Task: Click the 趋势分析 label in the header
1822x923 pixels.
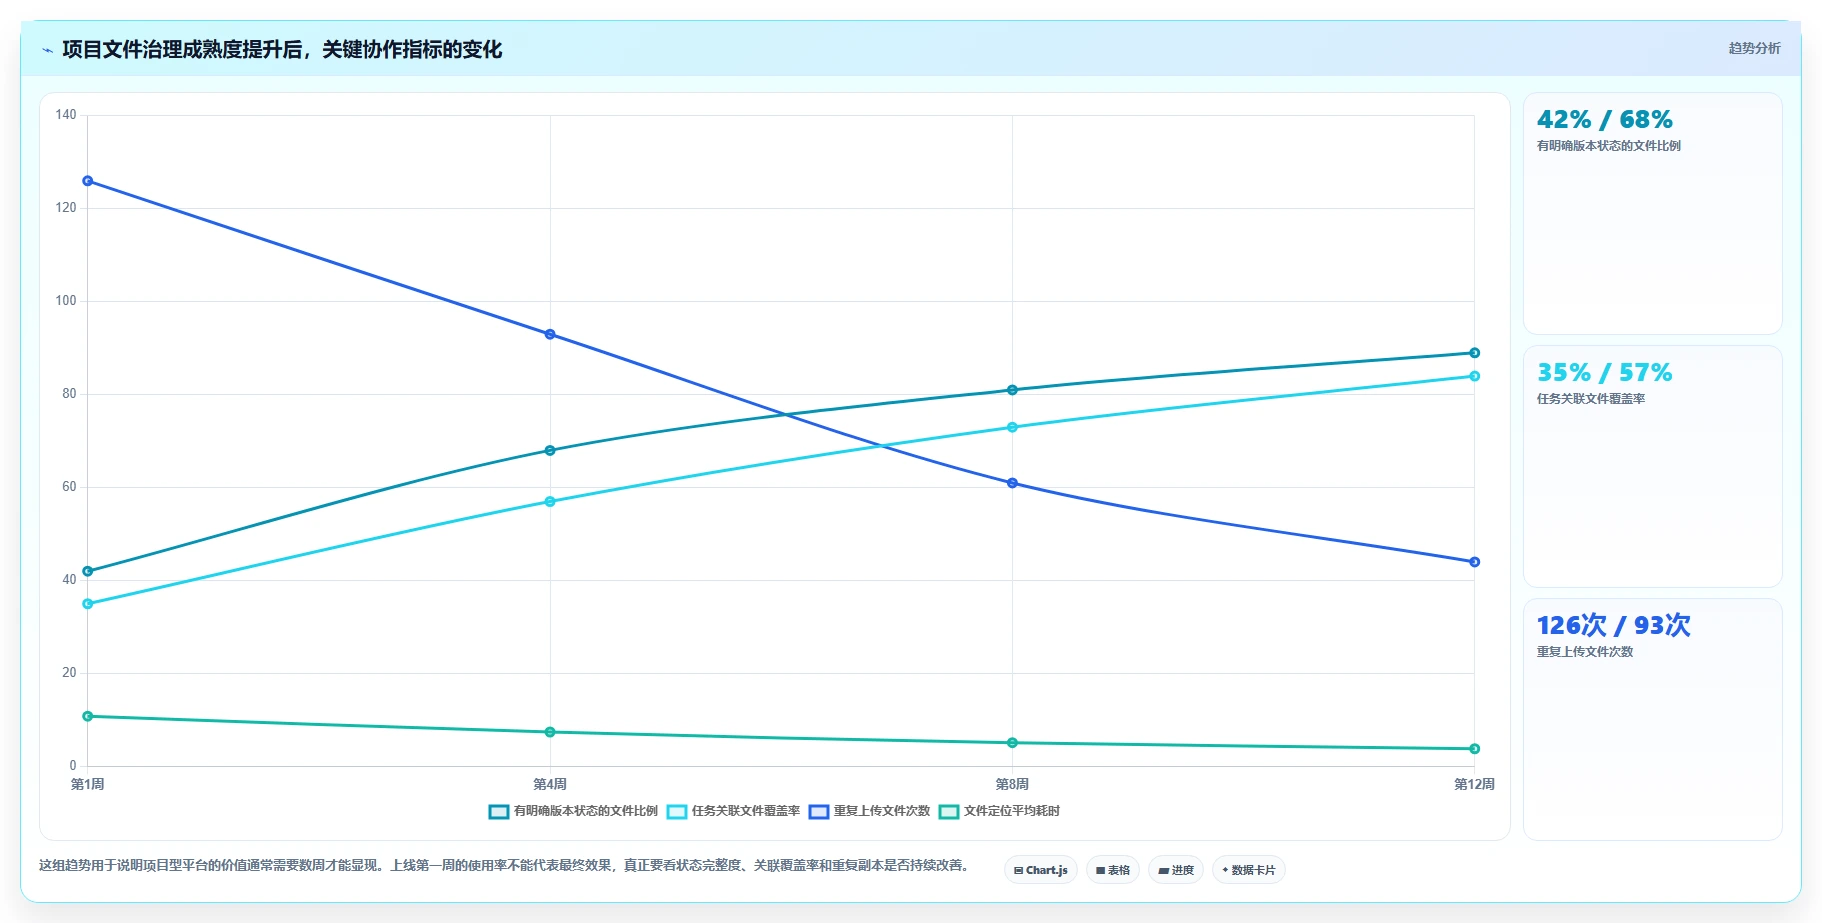Action: point(1754,48)
